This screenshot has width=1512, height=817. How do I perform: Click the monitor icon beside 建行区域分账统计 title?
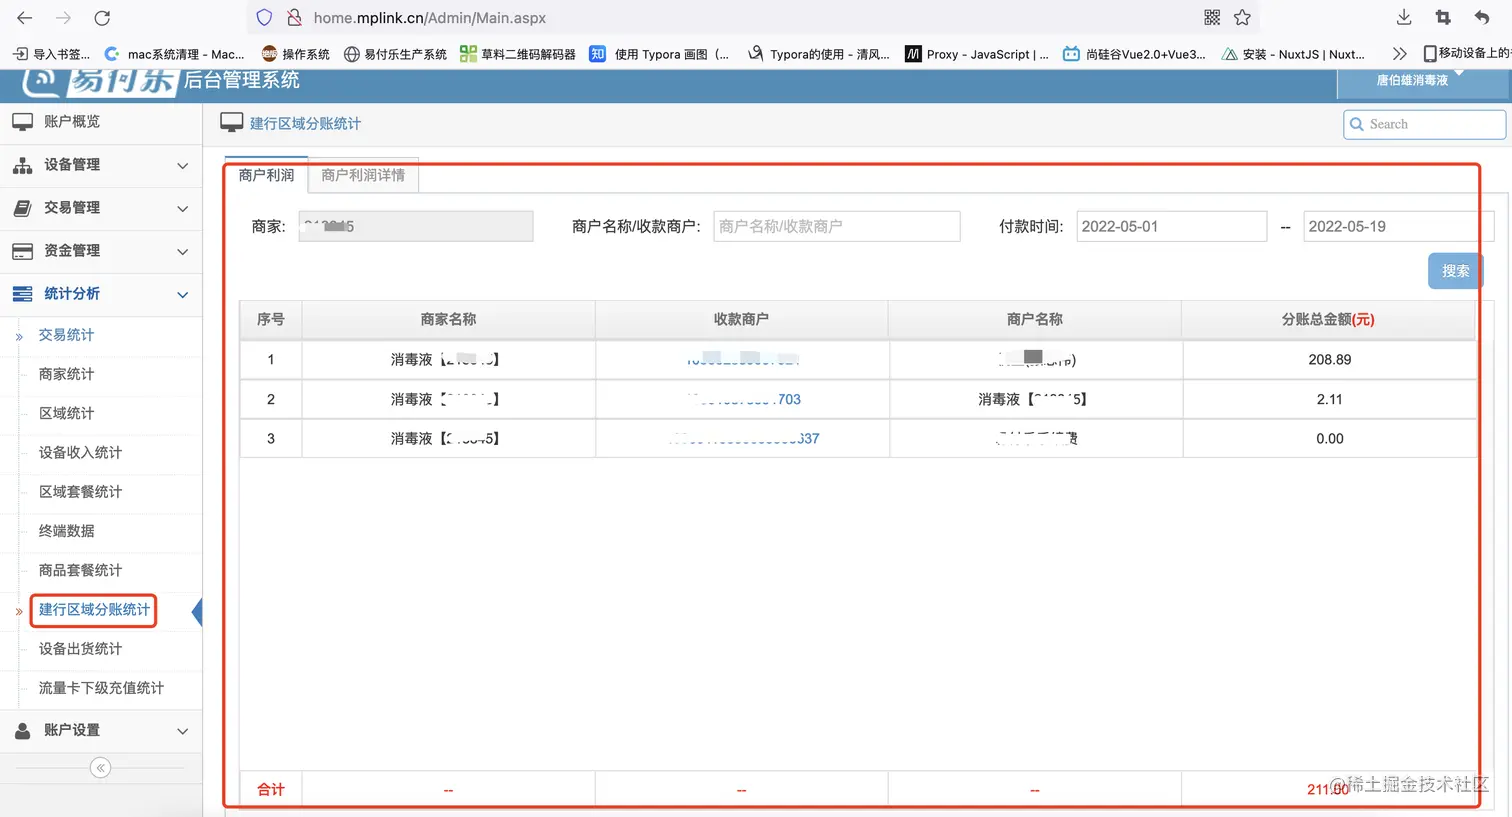(x=232, y=121)
